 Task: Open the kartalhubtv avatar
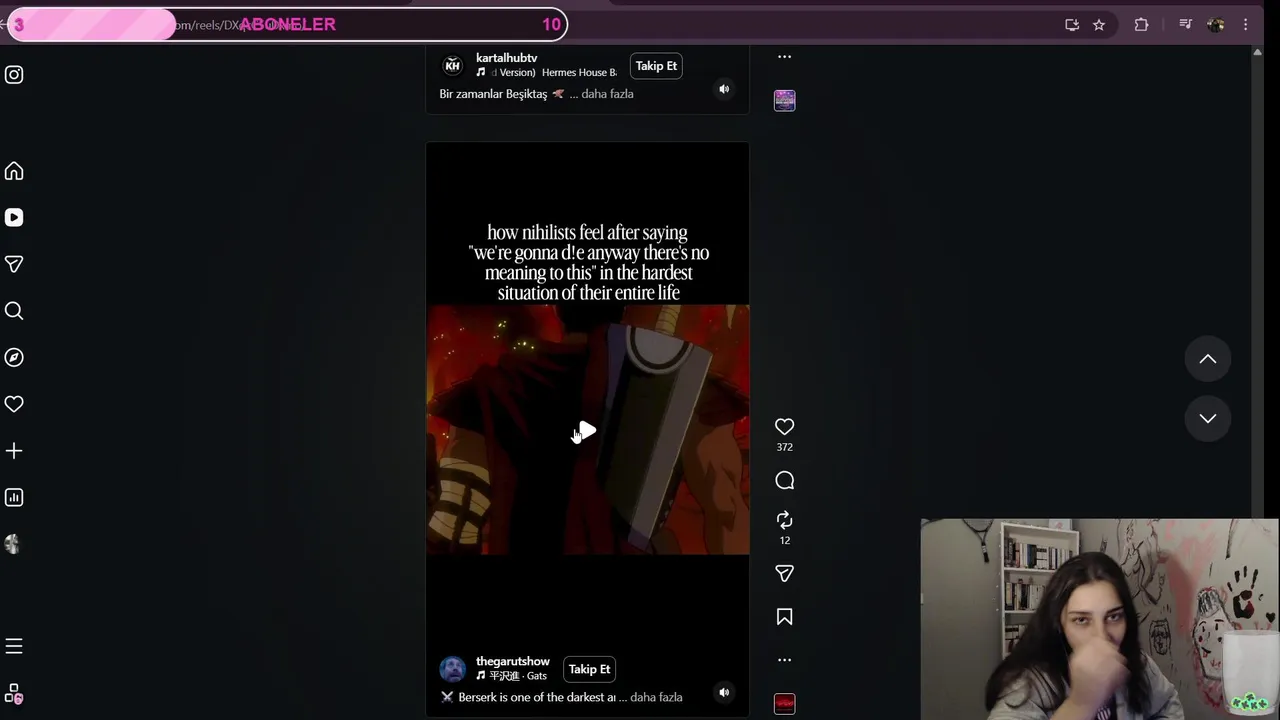pos(452,66)
